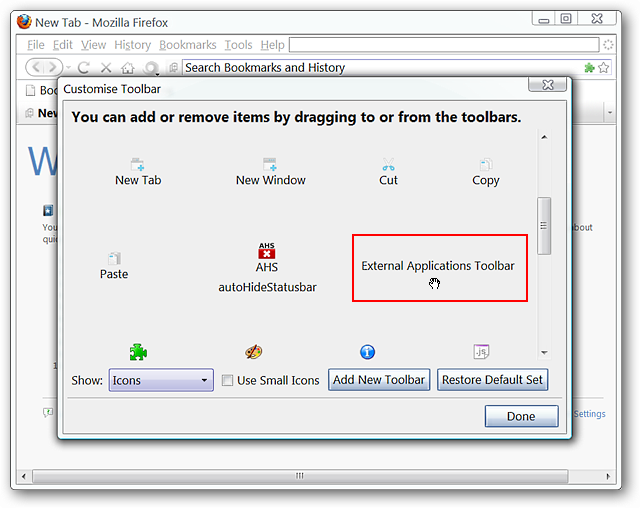Click the site identity icon beside address bar
This screenshot has width=640, height=508.
pyautogui.click(x=173, y=67)
